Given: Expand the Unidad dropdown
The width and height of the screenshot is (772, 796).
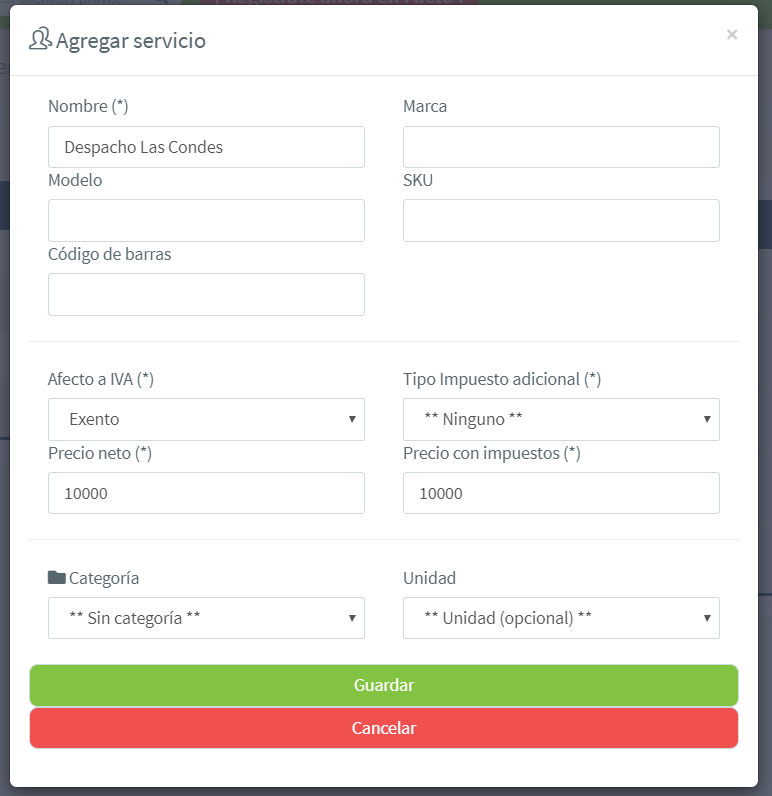Looking at the screenshot, I should 561,618.
